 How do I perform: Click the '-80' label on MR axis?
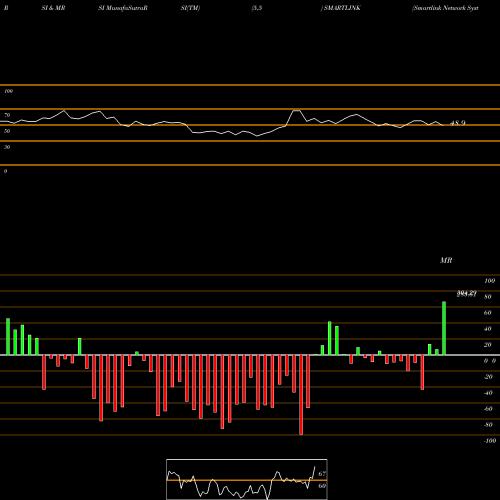click(488, 425)
